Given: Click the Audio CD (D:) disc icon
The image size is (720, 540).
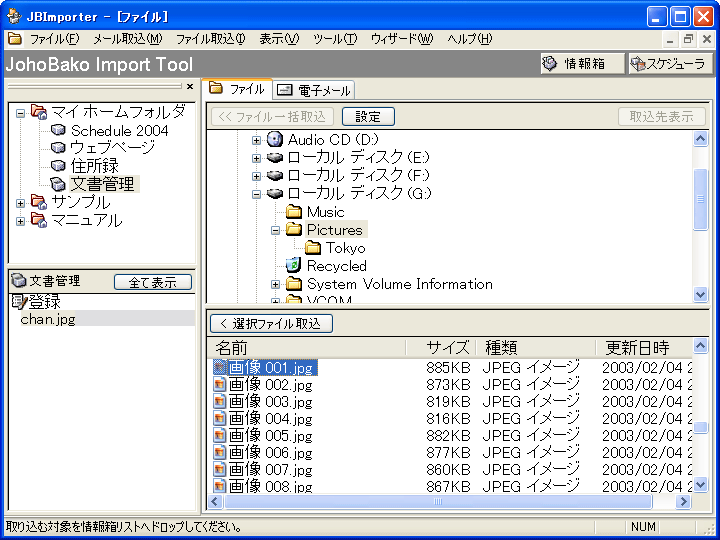Looking at the screenshot, I should coord(275,139).
